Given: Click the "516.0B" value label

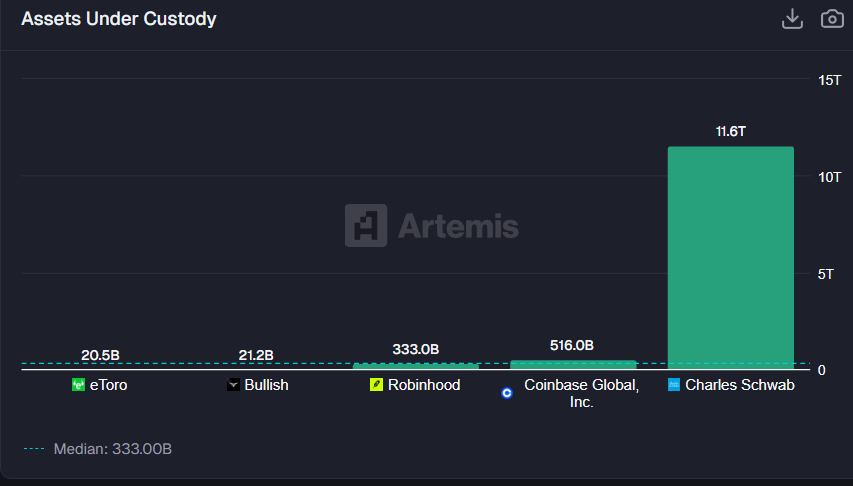Looking at the screenshot, I should click(572, 345).
